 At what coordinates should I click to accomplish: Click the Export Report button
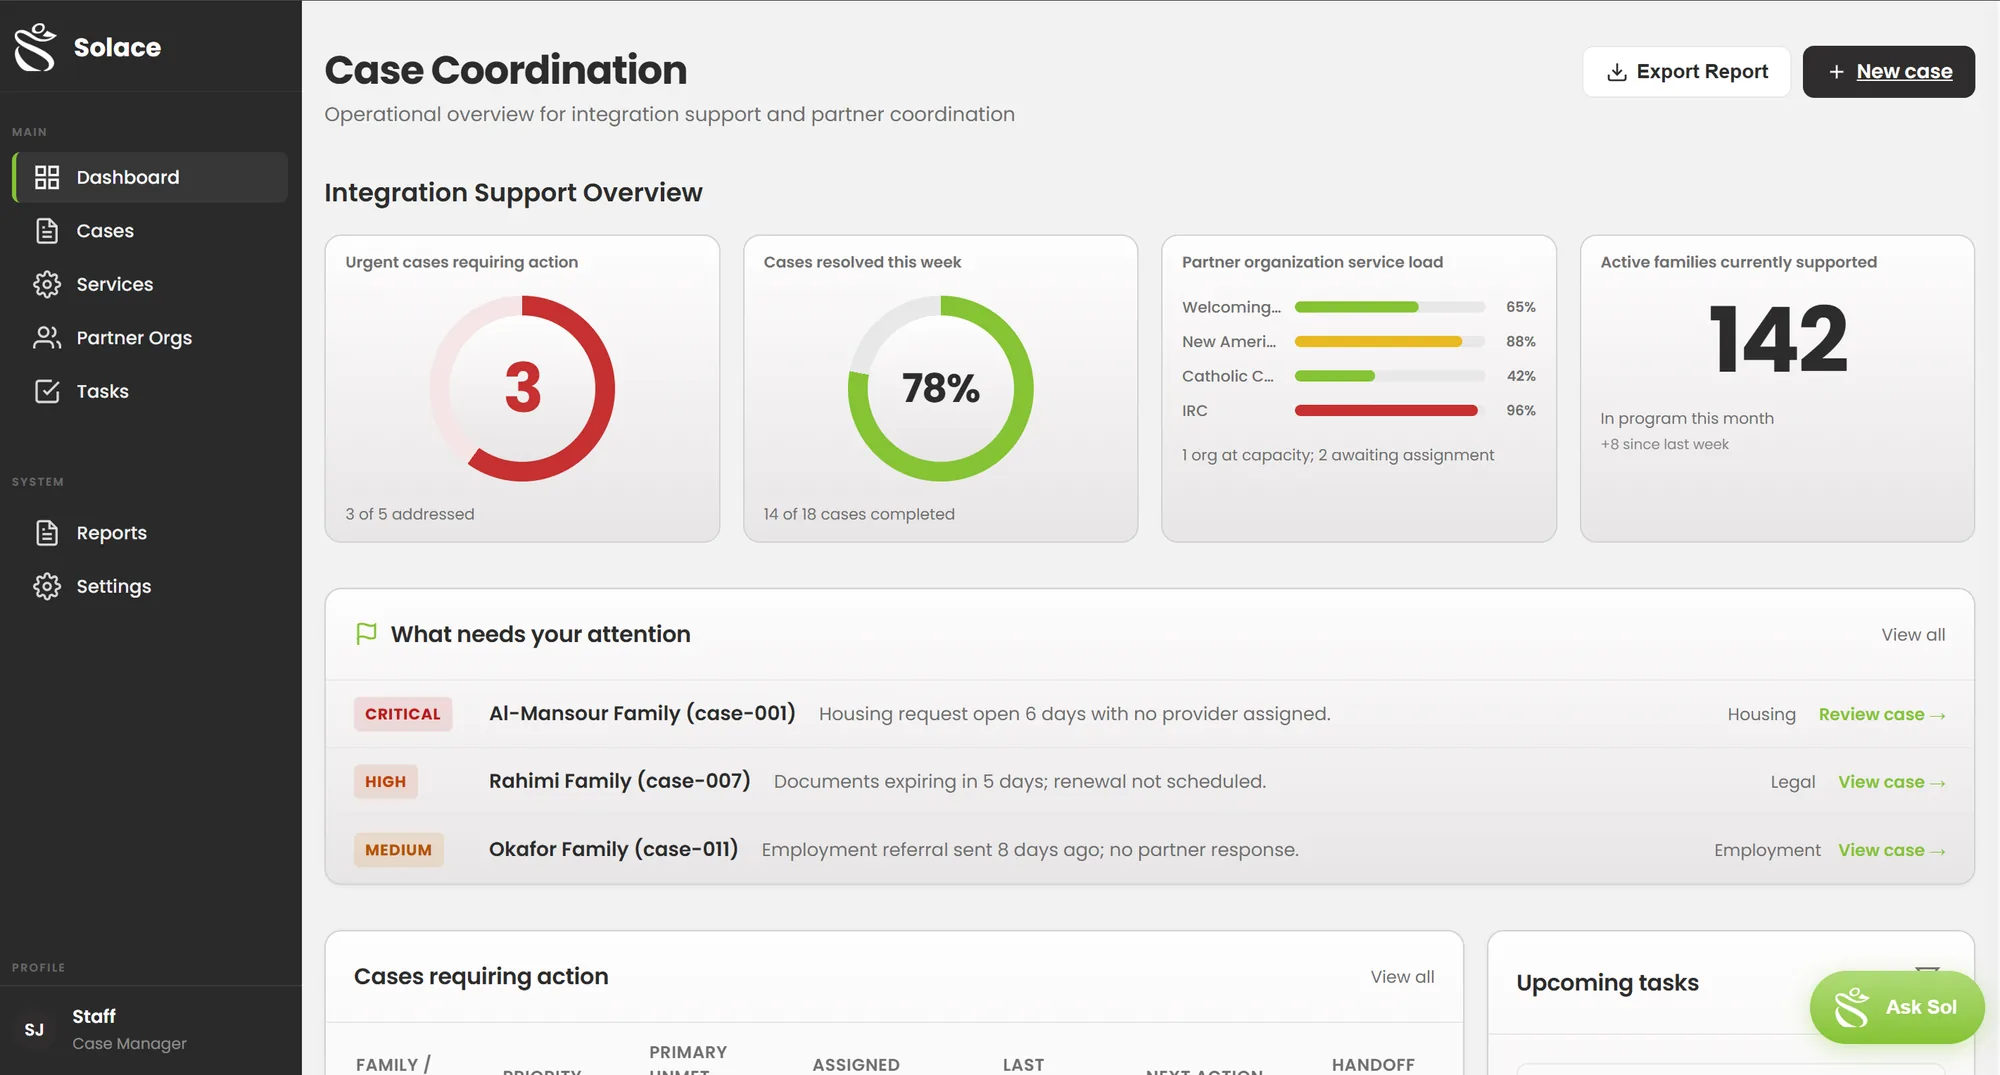click(x=1686, y=72)
